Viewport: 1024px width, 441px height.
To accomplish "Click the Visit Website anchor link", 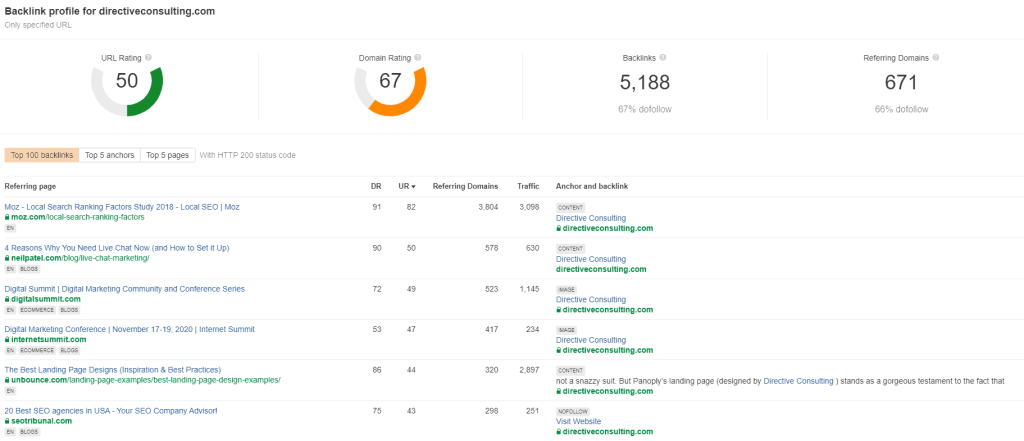I will click(x=579, y=422).
